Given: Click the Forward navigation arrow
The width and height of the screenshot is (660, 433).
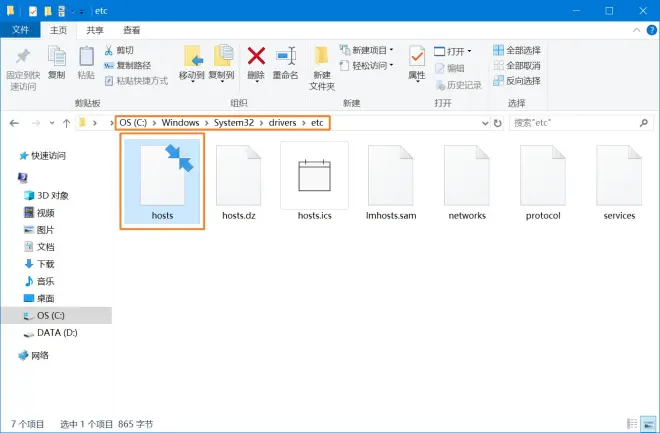Looking at the screenshot, I should point(36,123).
